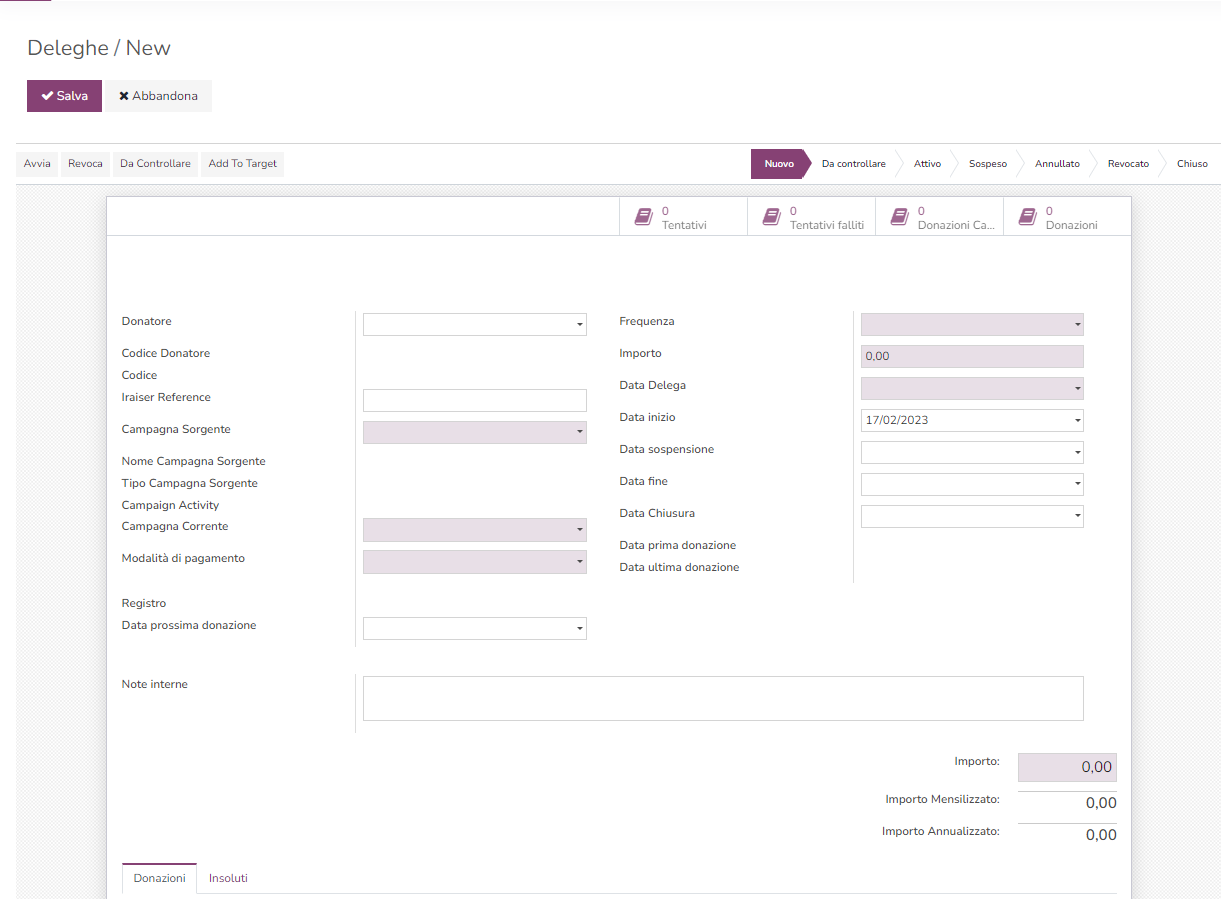The image size is (1221, 899).
Task: Expand the Frequenza dropdown
Action: coord(971,324)
